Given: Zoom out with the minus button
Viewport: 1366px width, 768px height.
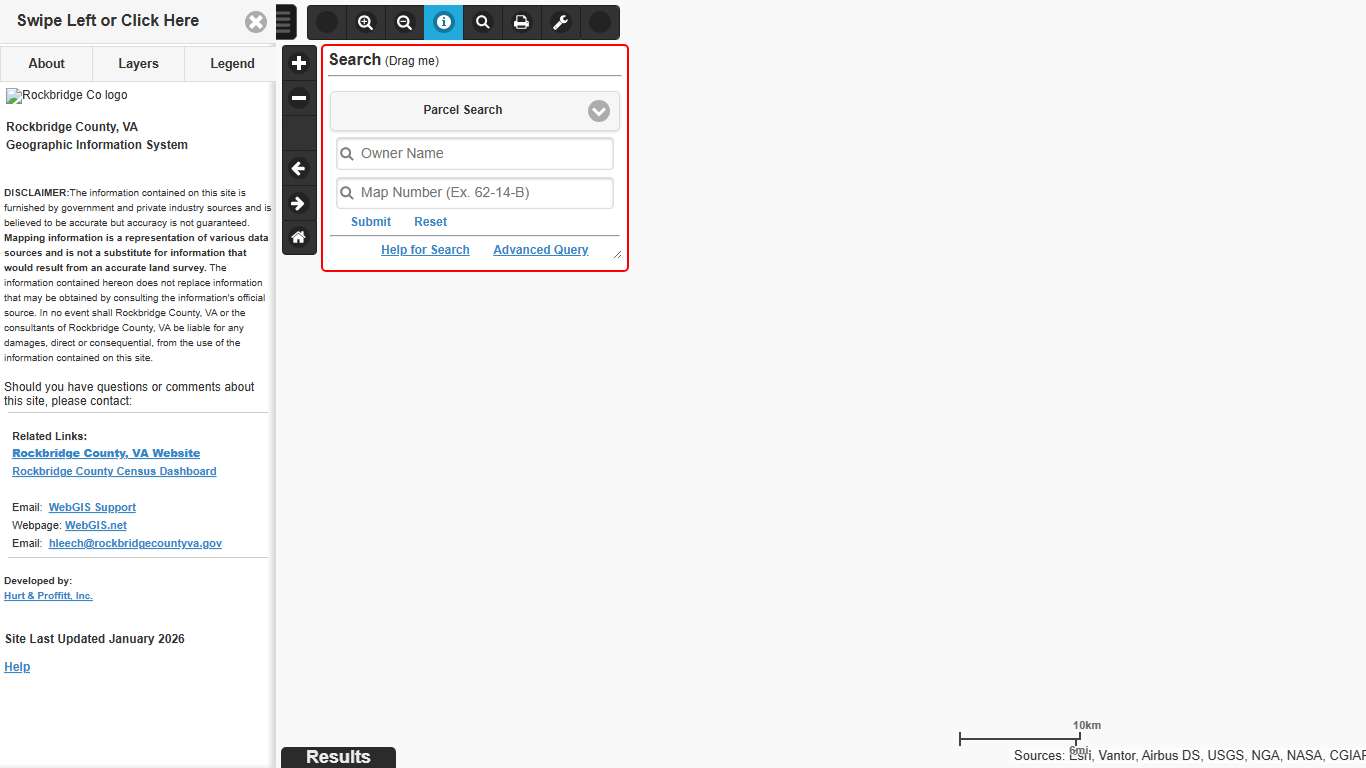Looking at the screenshot, I should coord(299,98).
